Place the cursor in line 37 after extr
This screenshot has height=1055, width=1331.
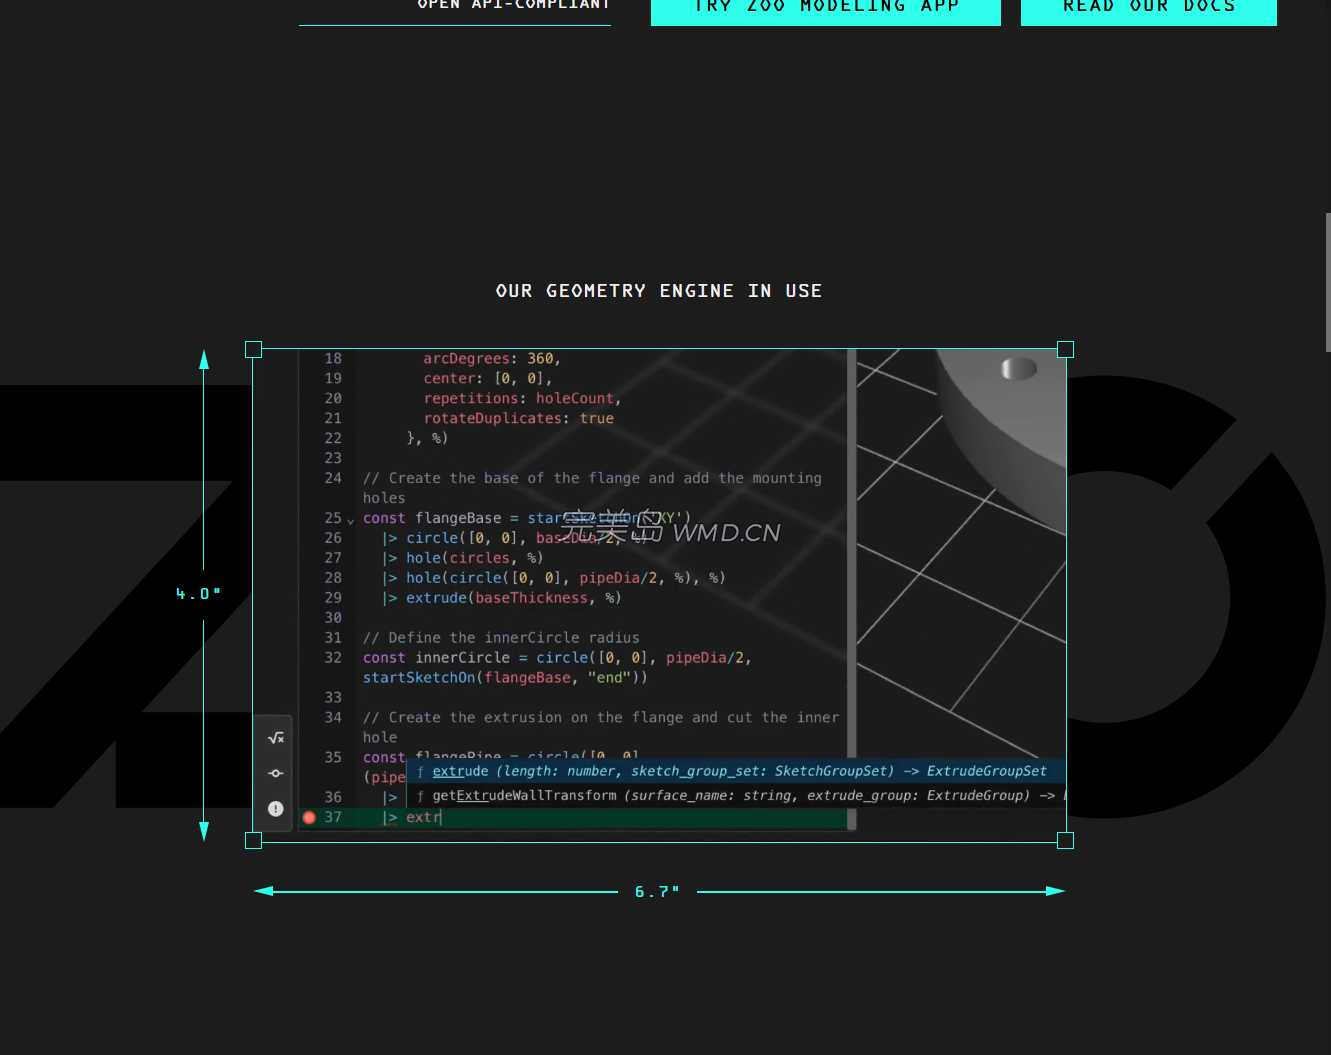[442, 817]
